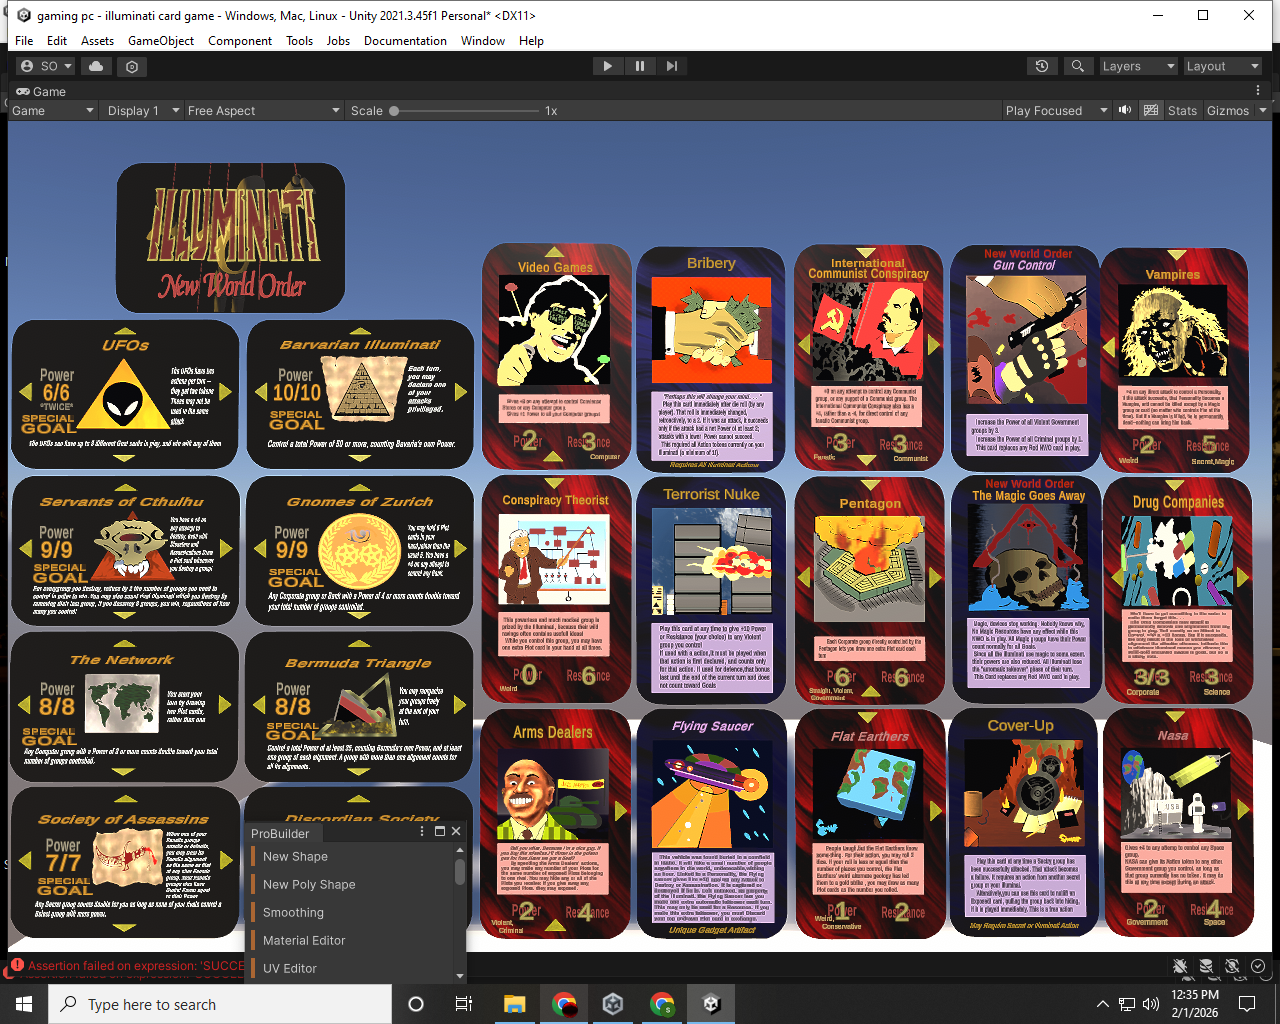Open File Explorer from the taskbar

[x=514, y=1004]
